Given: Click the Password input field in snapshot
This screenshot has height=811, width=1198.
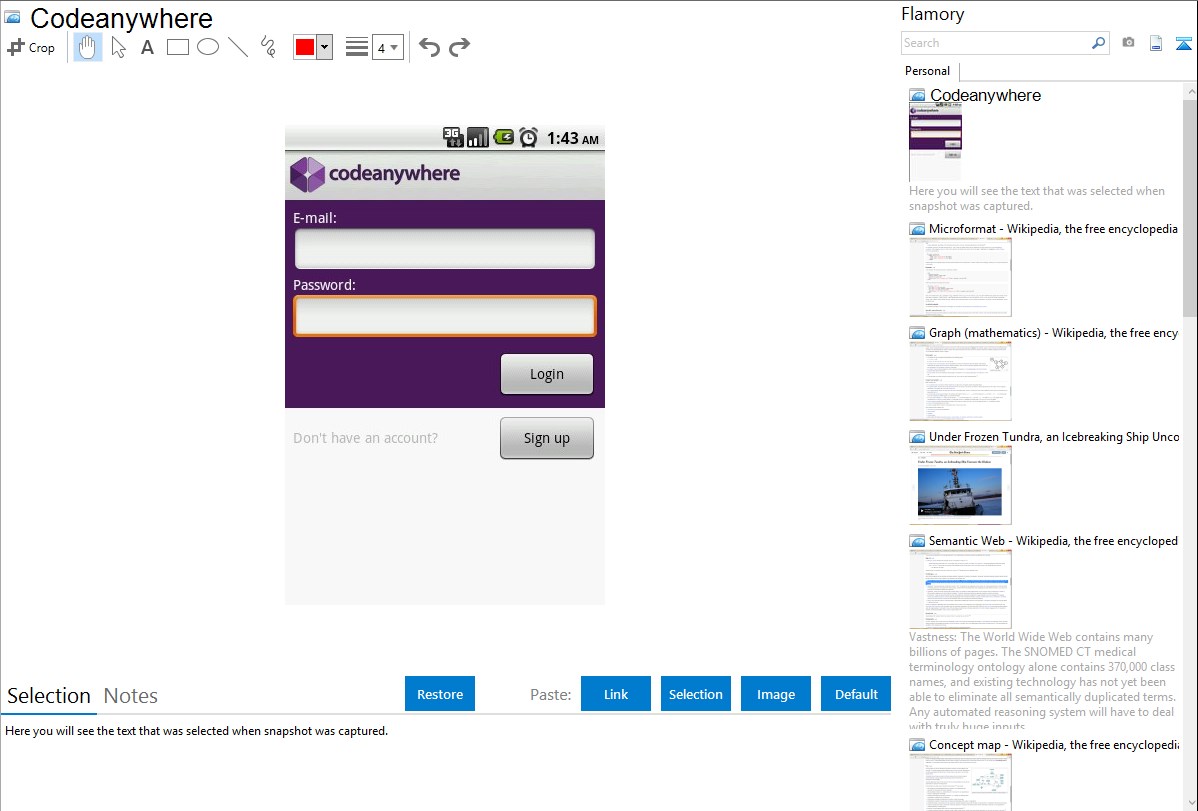Looking at the screenshot, I should [x=445, y=316].
